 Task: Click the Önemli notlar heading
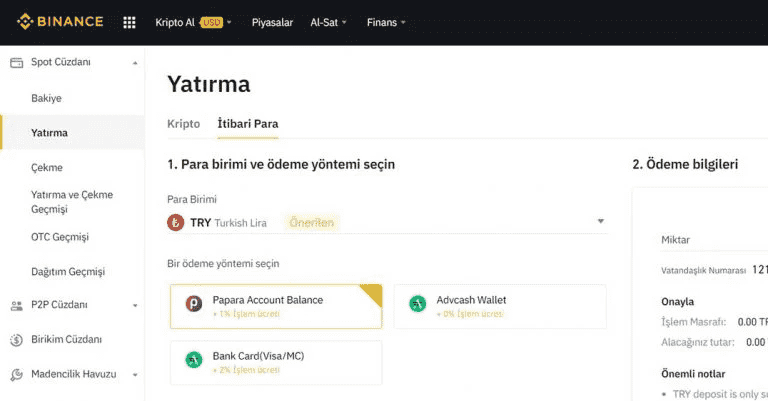693,374
